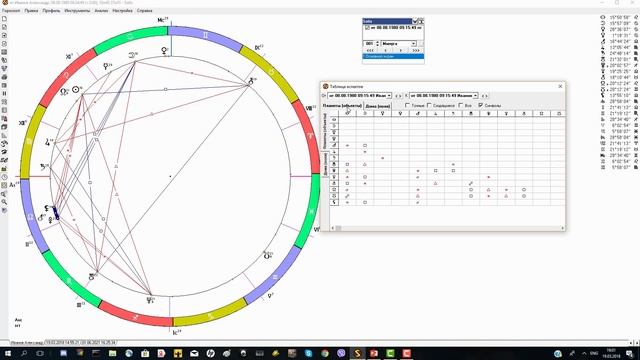Viewport: 640px width, 360px height.
Task: Click the >>> fast forward button in date window
Action: [416, 50]
